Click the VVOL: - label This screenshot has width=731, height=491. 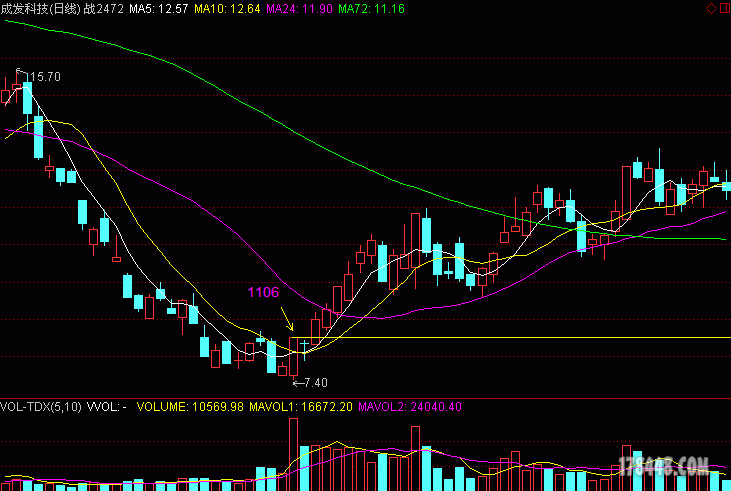106,407
